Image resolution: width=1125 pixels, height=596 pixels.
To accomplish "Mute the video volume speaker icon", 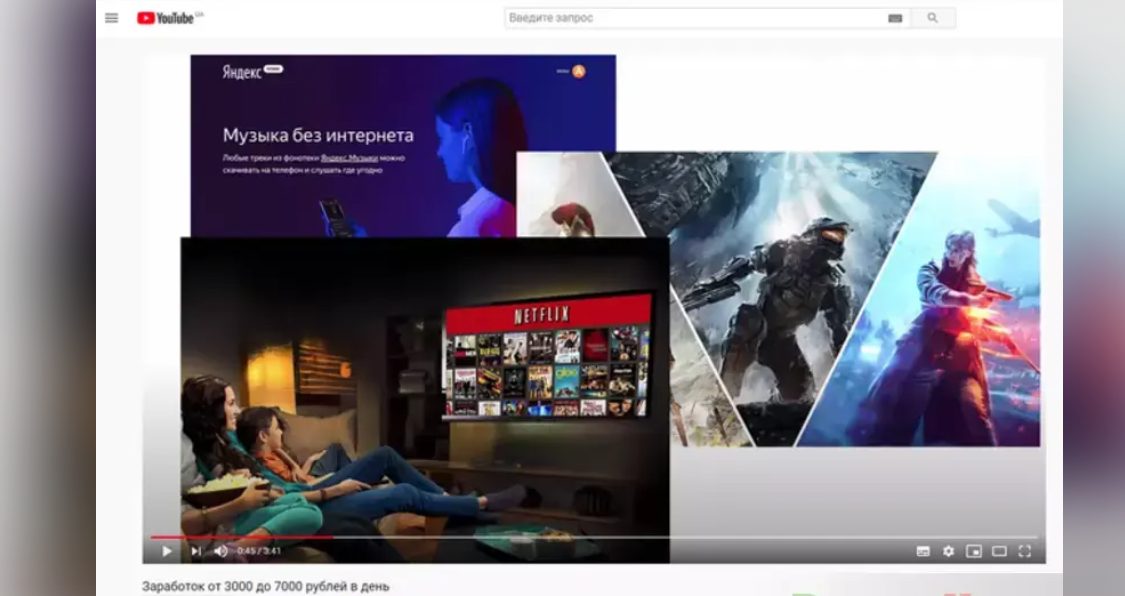I will click(x=221, y=551).
